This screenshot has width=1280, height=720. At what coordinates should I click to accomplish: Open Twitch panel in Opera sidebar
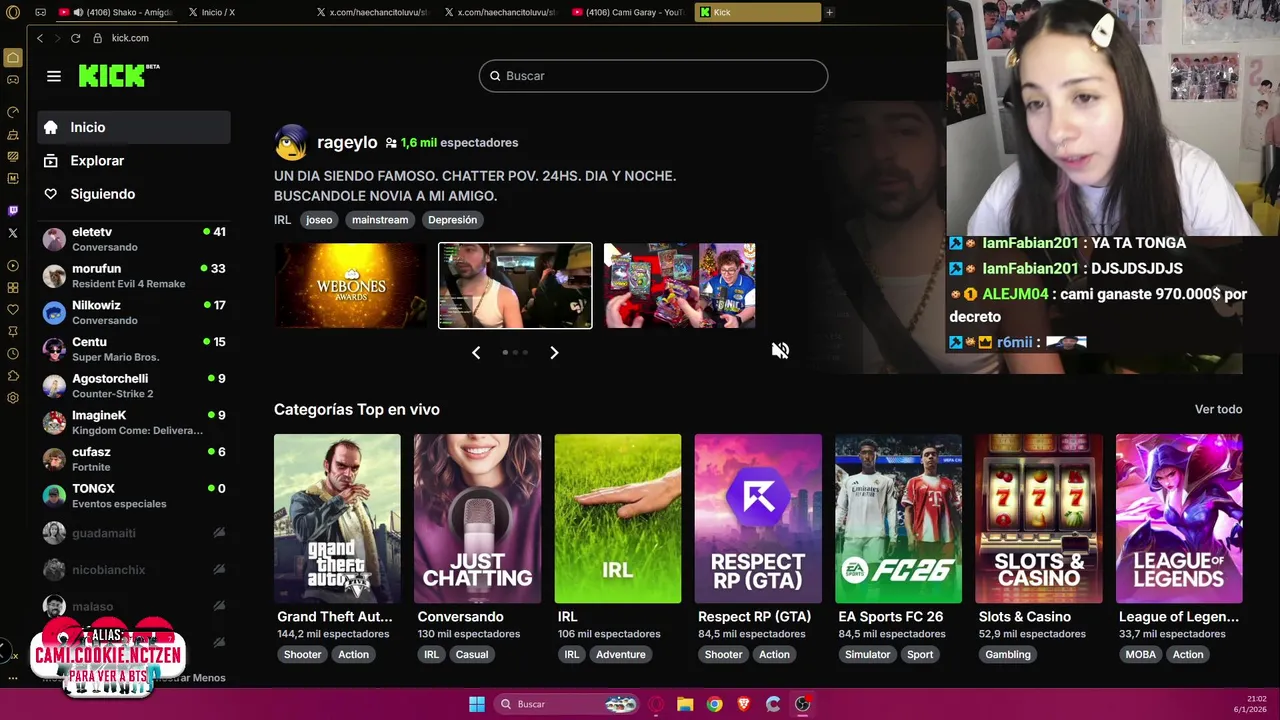click(13, 211)
